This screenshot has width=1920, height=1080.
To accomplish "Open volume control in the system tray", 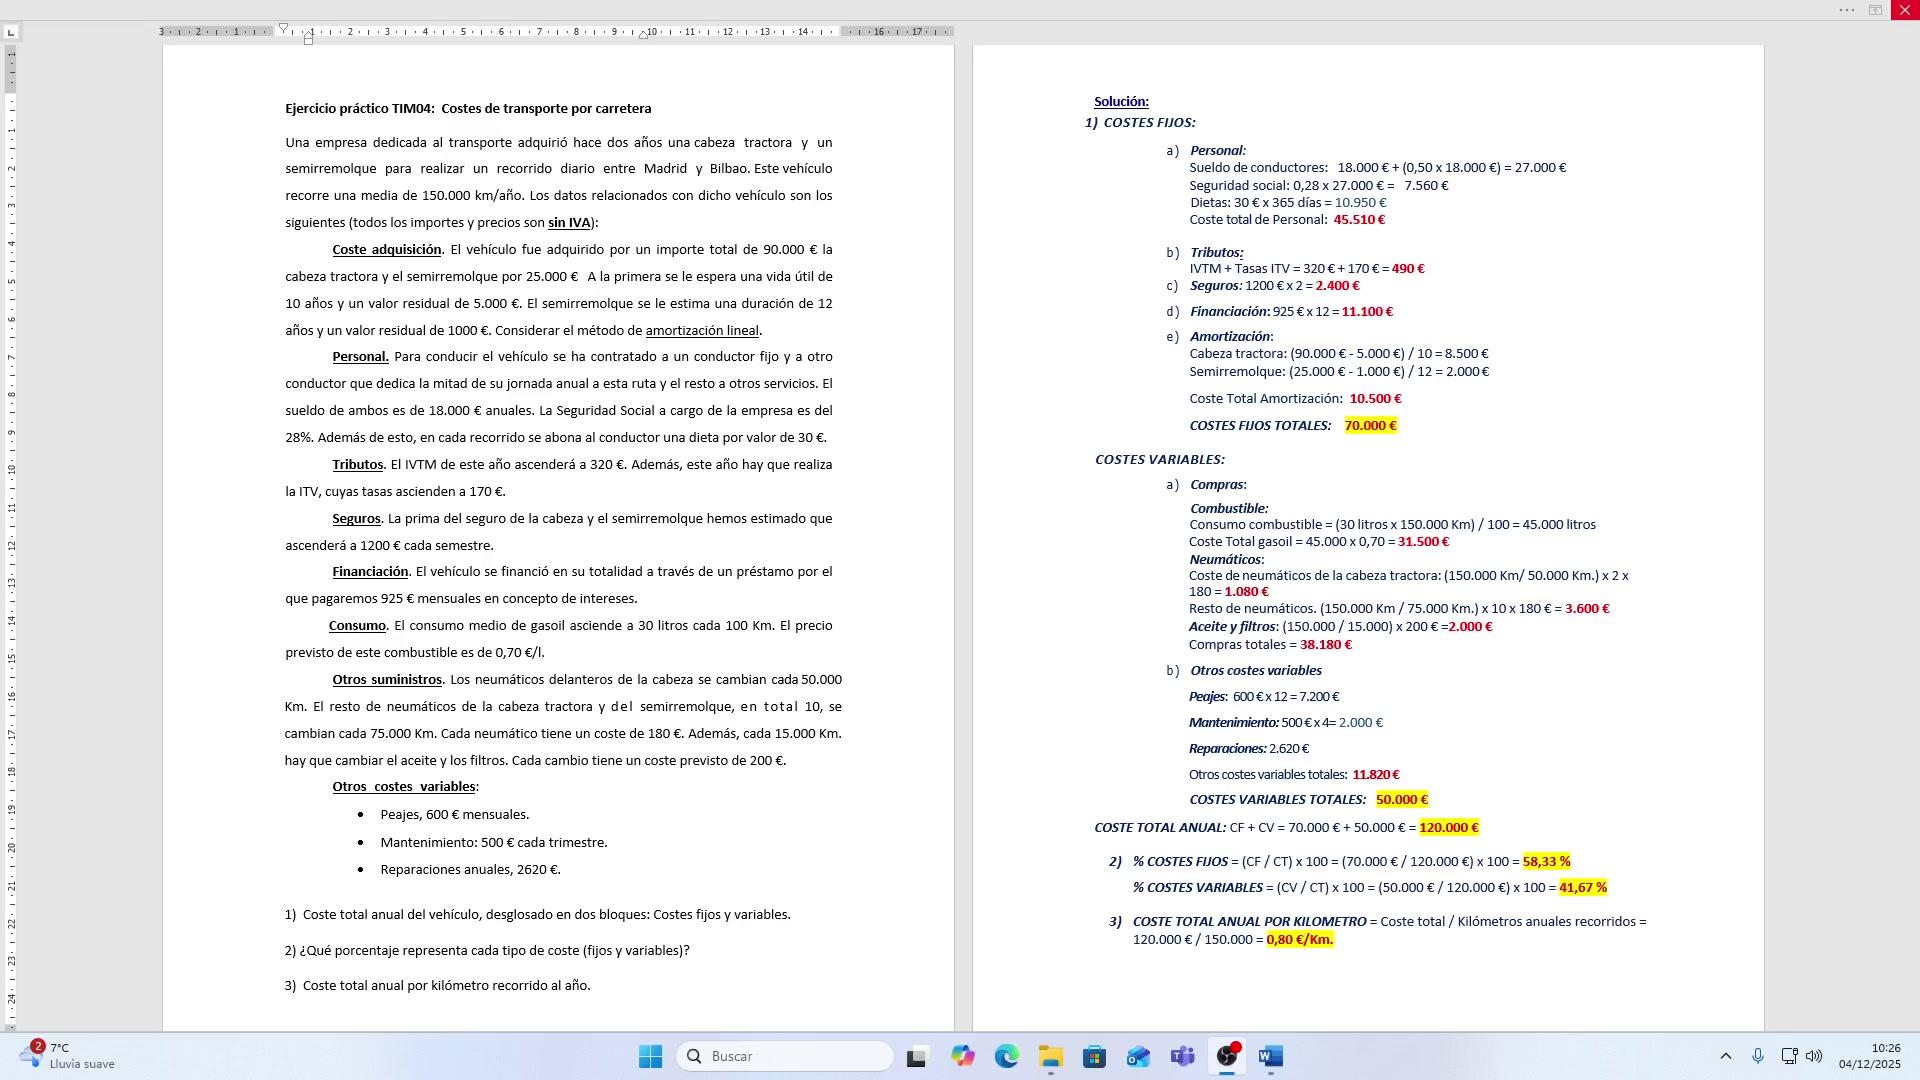I will pyautogui.click(x=1814, y=1057).
